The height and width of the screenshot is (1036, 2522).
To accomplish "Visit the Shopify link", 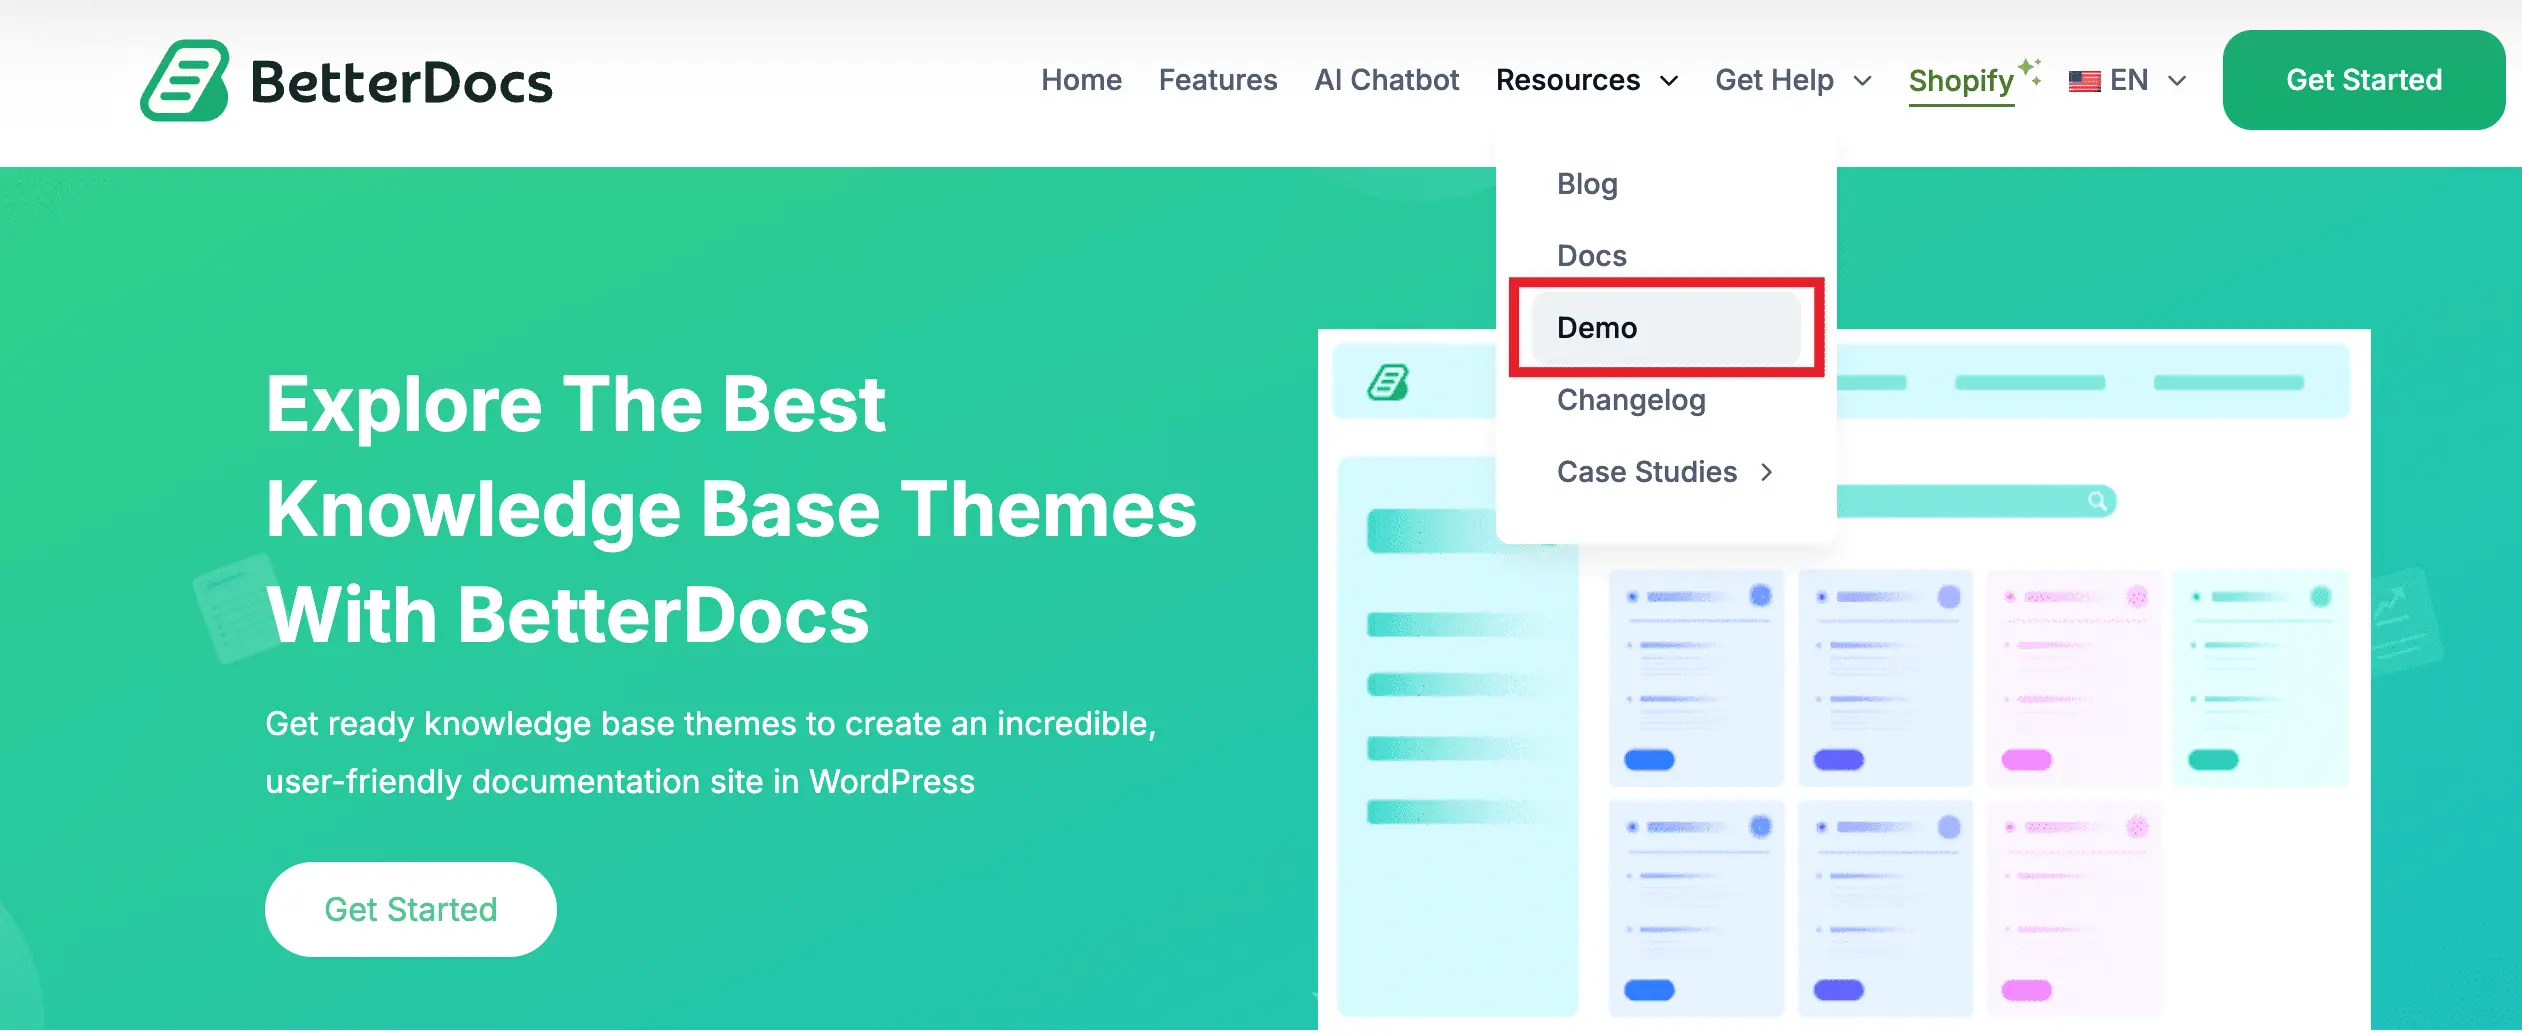I will pos(1961,81).
